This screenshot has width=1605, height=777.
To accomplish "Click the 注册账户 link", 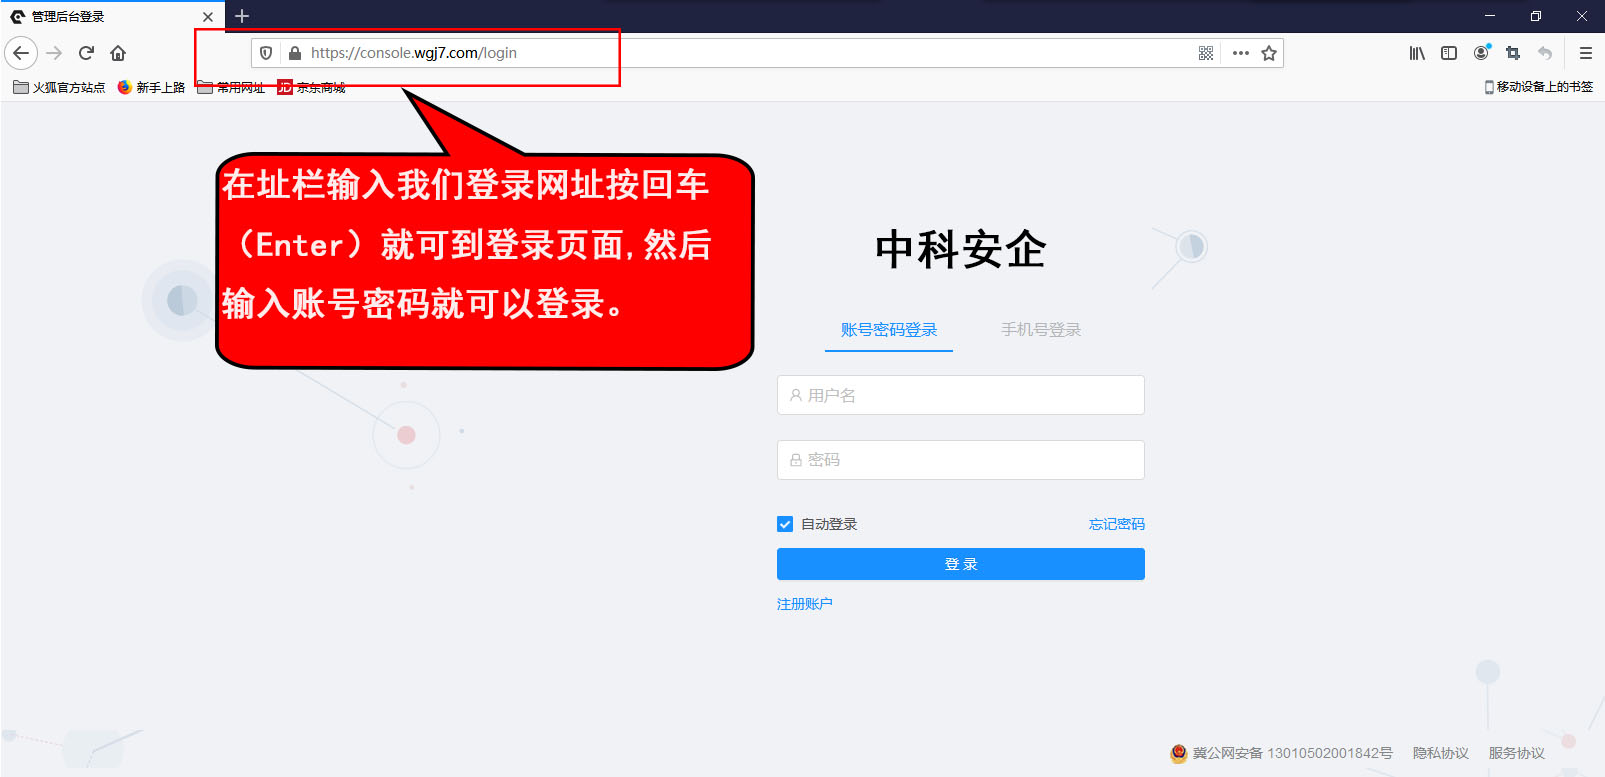I will coord(805,604).
